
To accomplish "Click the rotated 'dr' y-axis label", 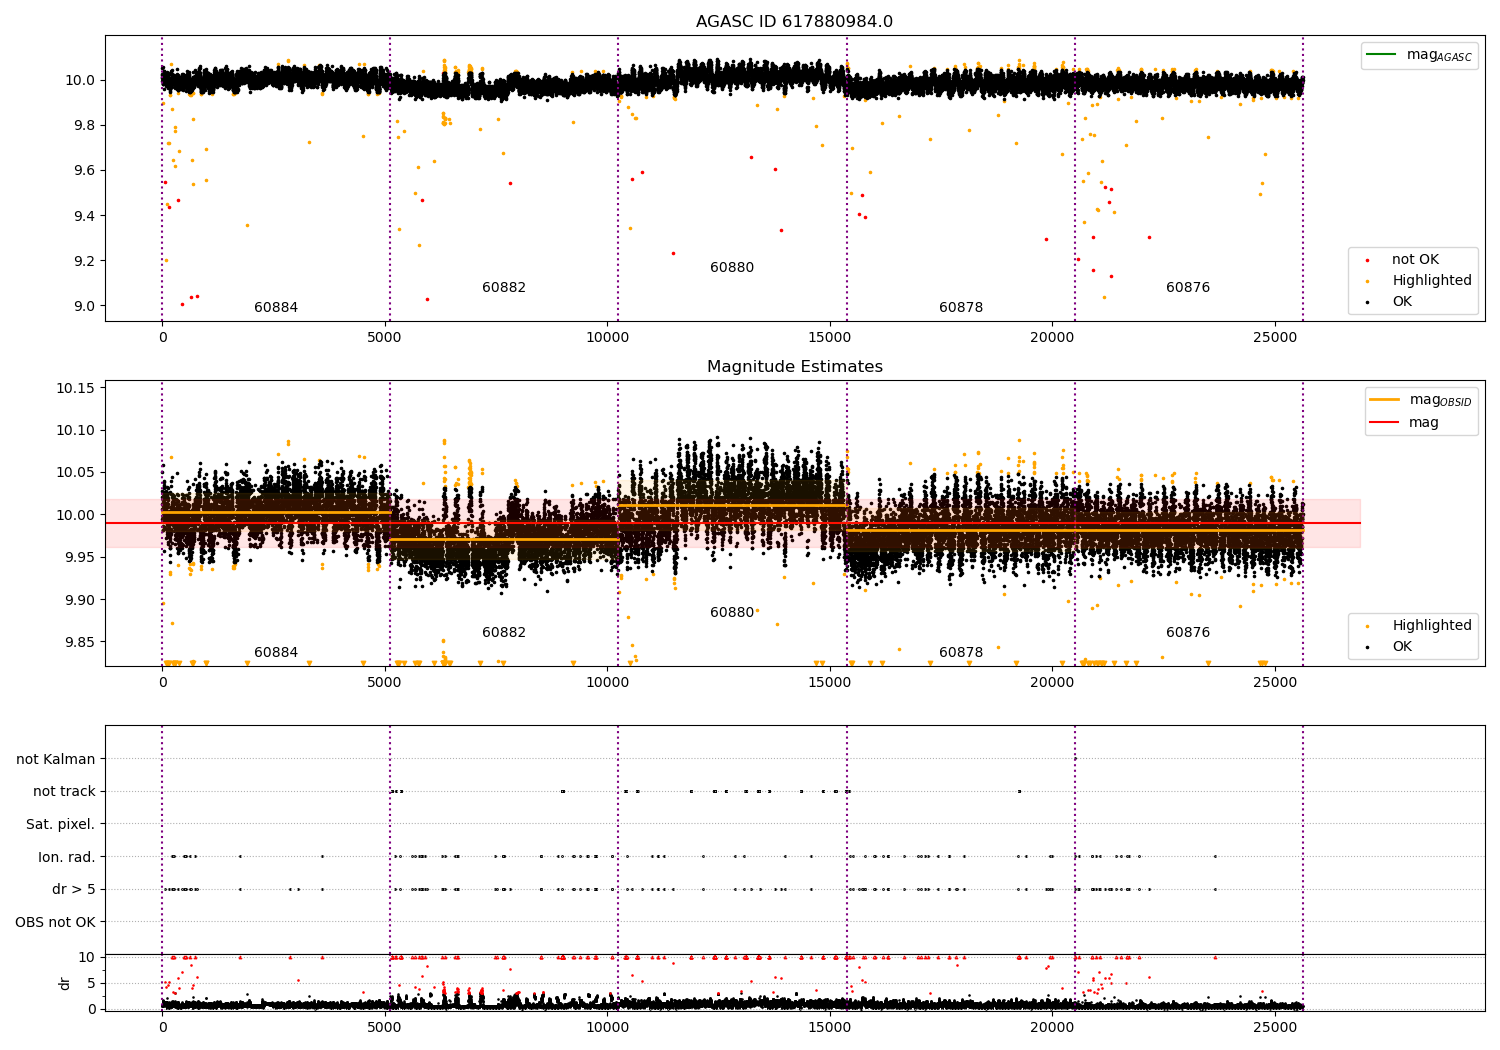I will coord(65,983).
